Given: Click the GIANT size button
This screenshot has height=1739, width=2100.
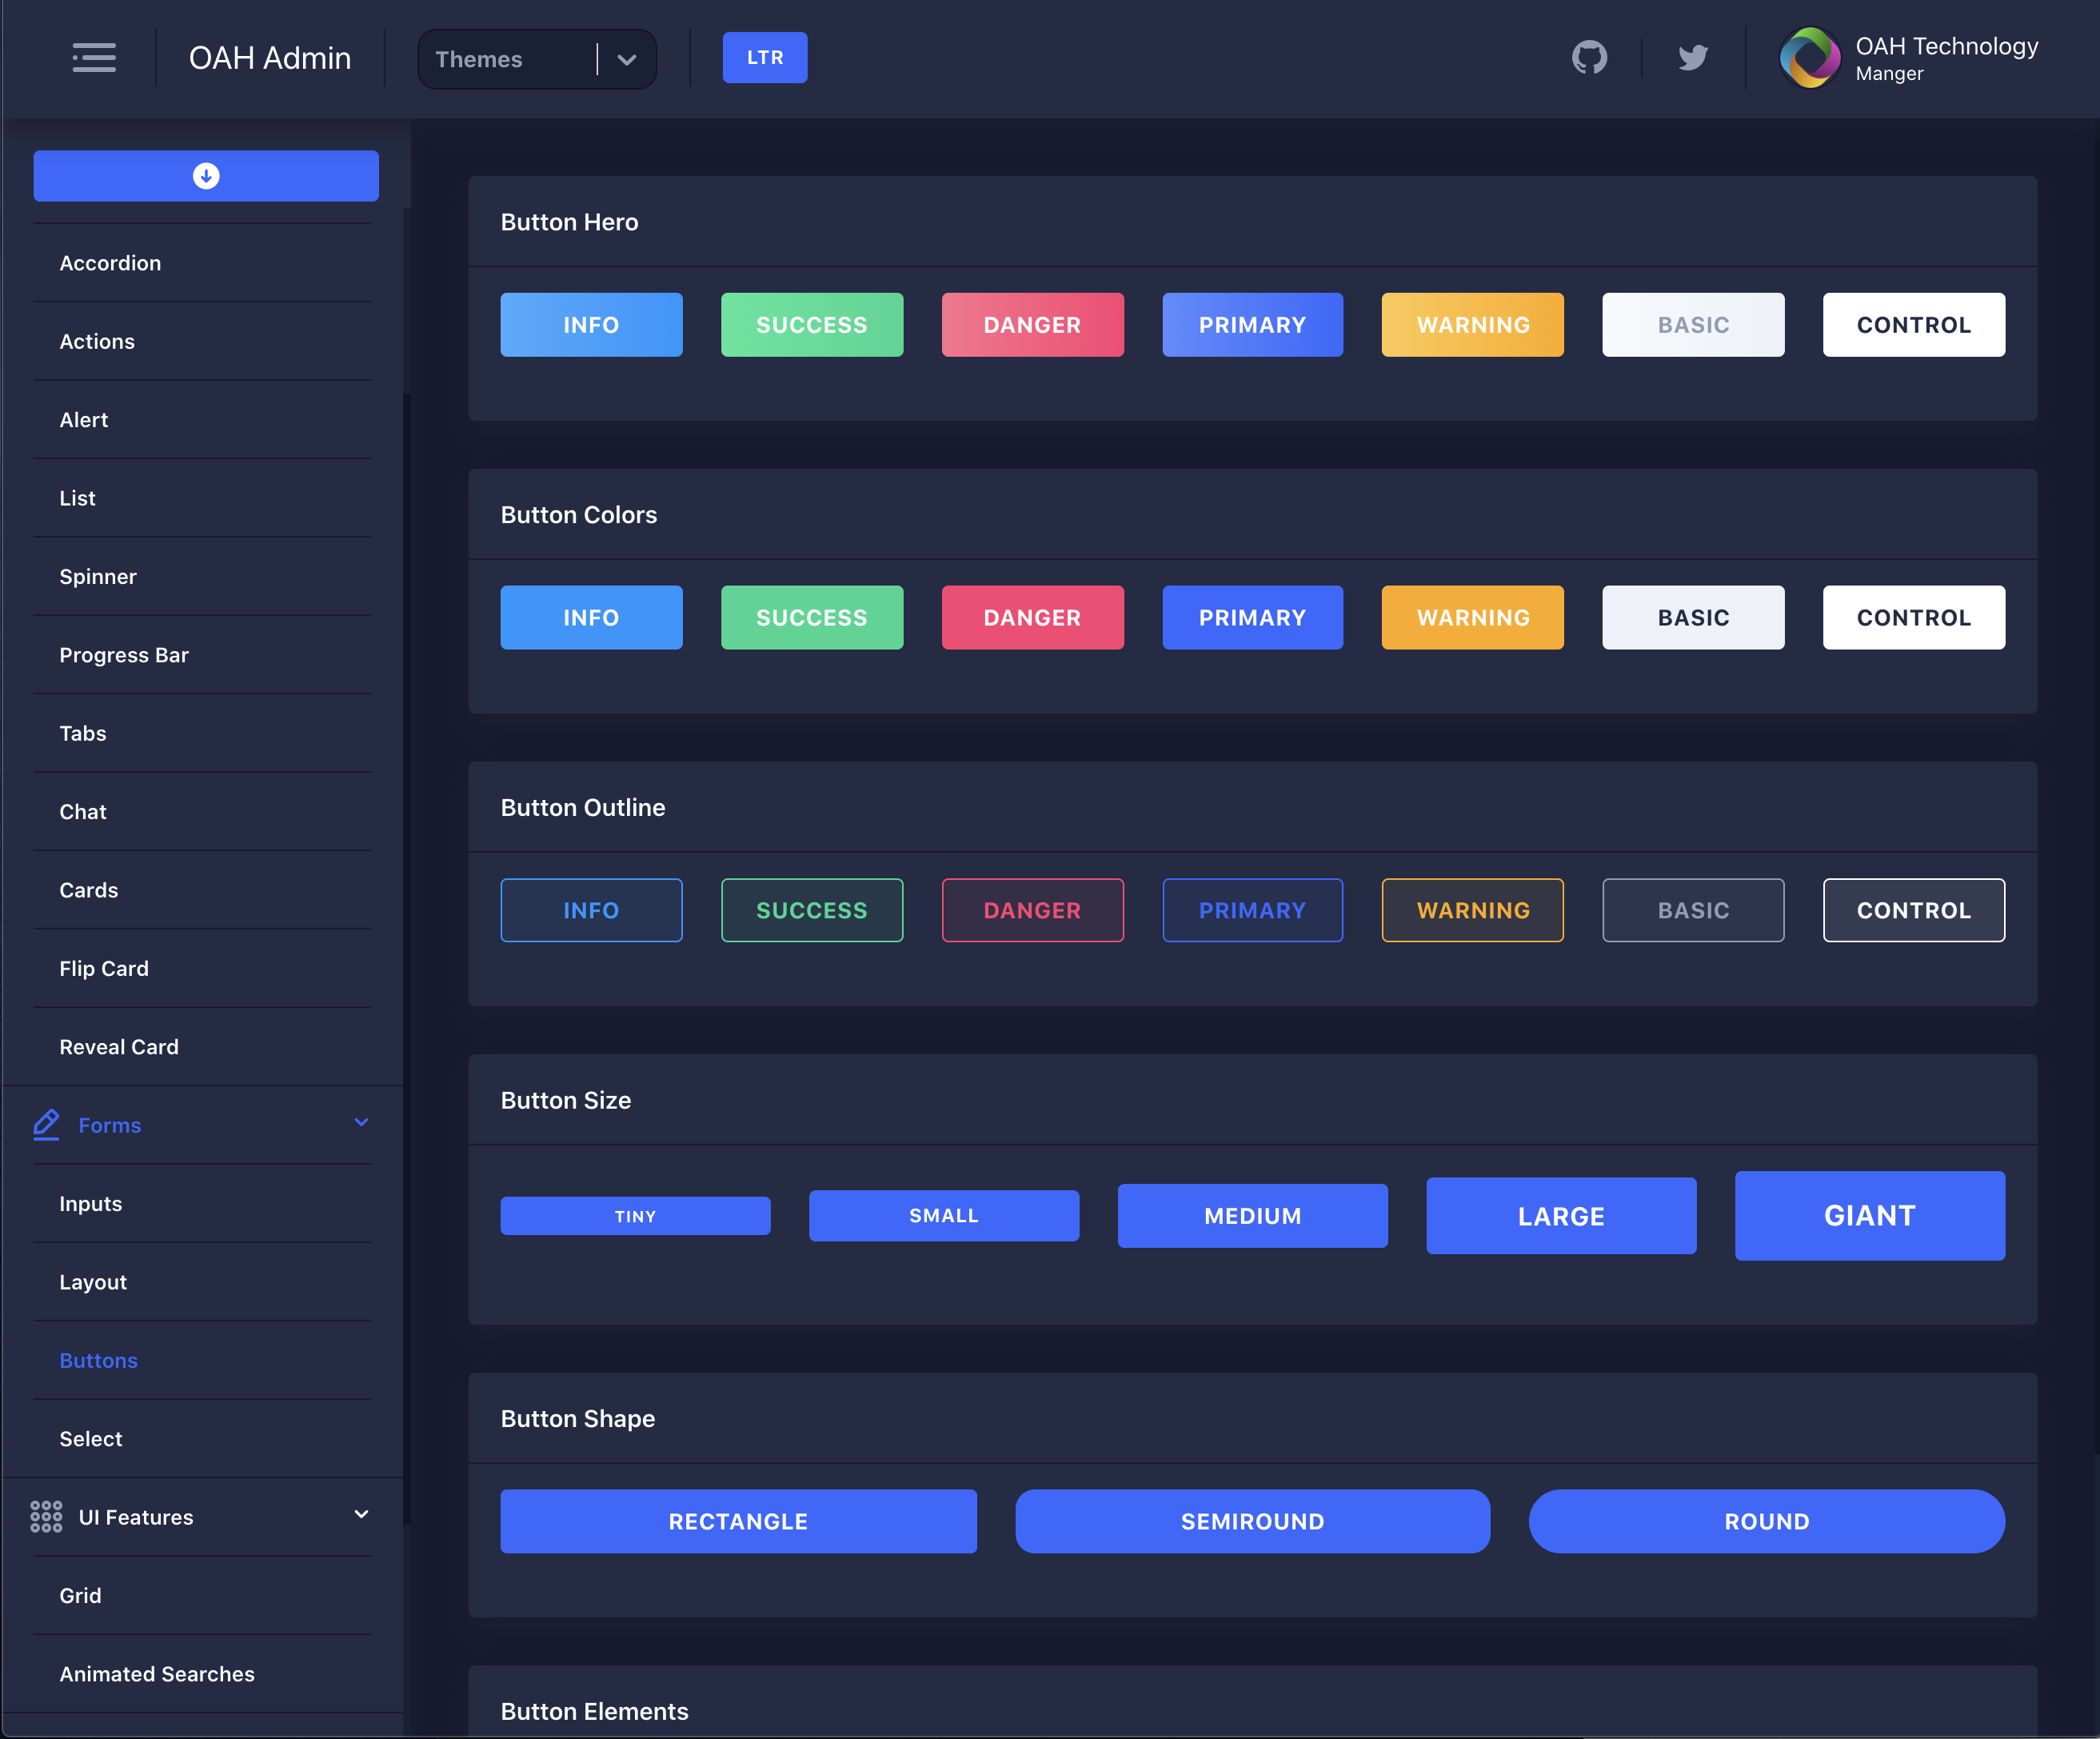Looking at the screenshot, I should (x=1869, y=1216).
